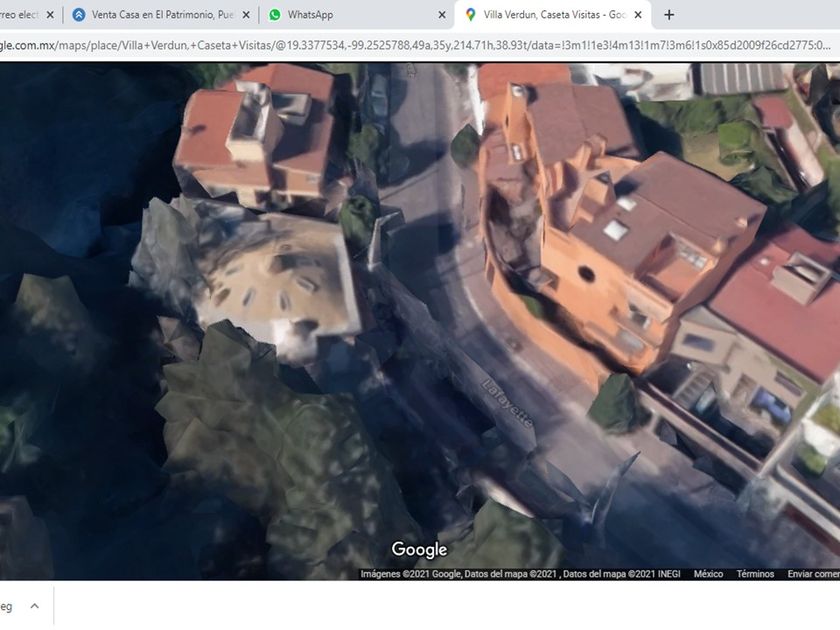840x630 pixels.
Task: Click the Venta Casa tab favicon
Action: 79,15
